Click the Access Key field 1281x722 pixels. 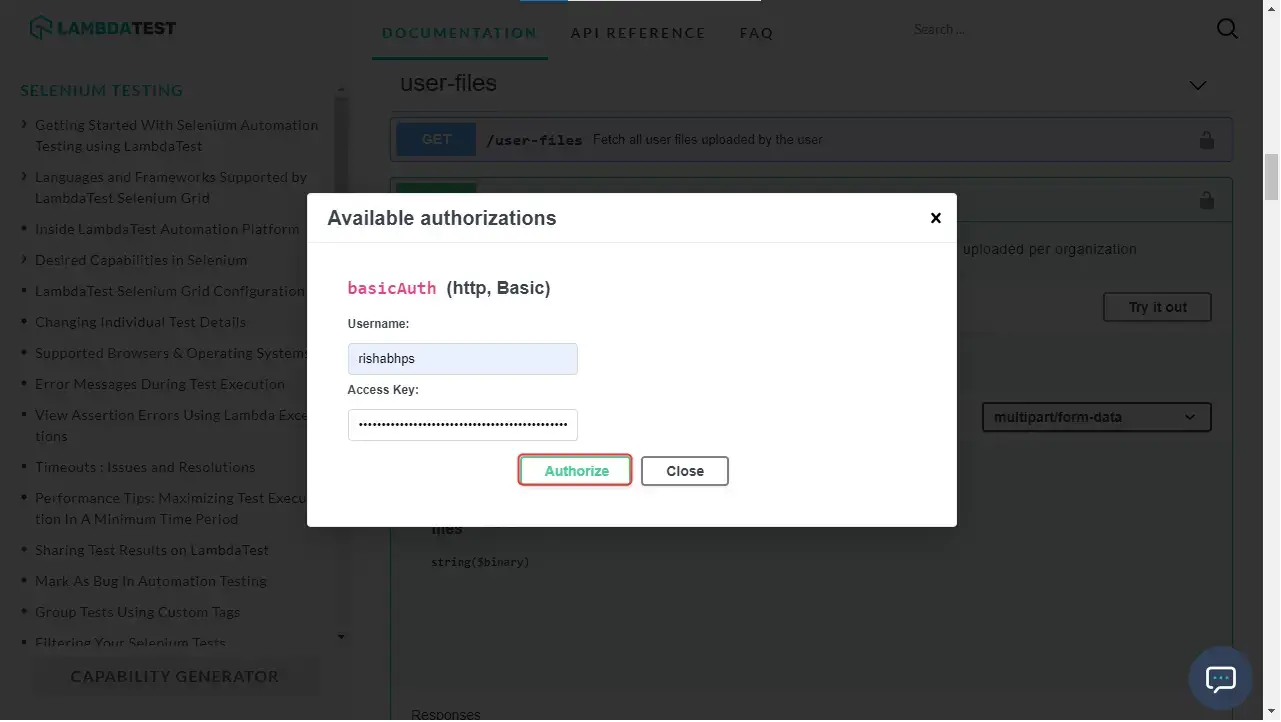pos(462,424)
